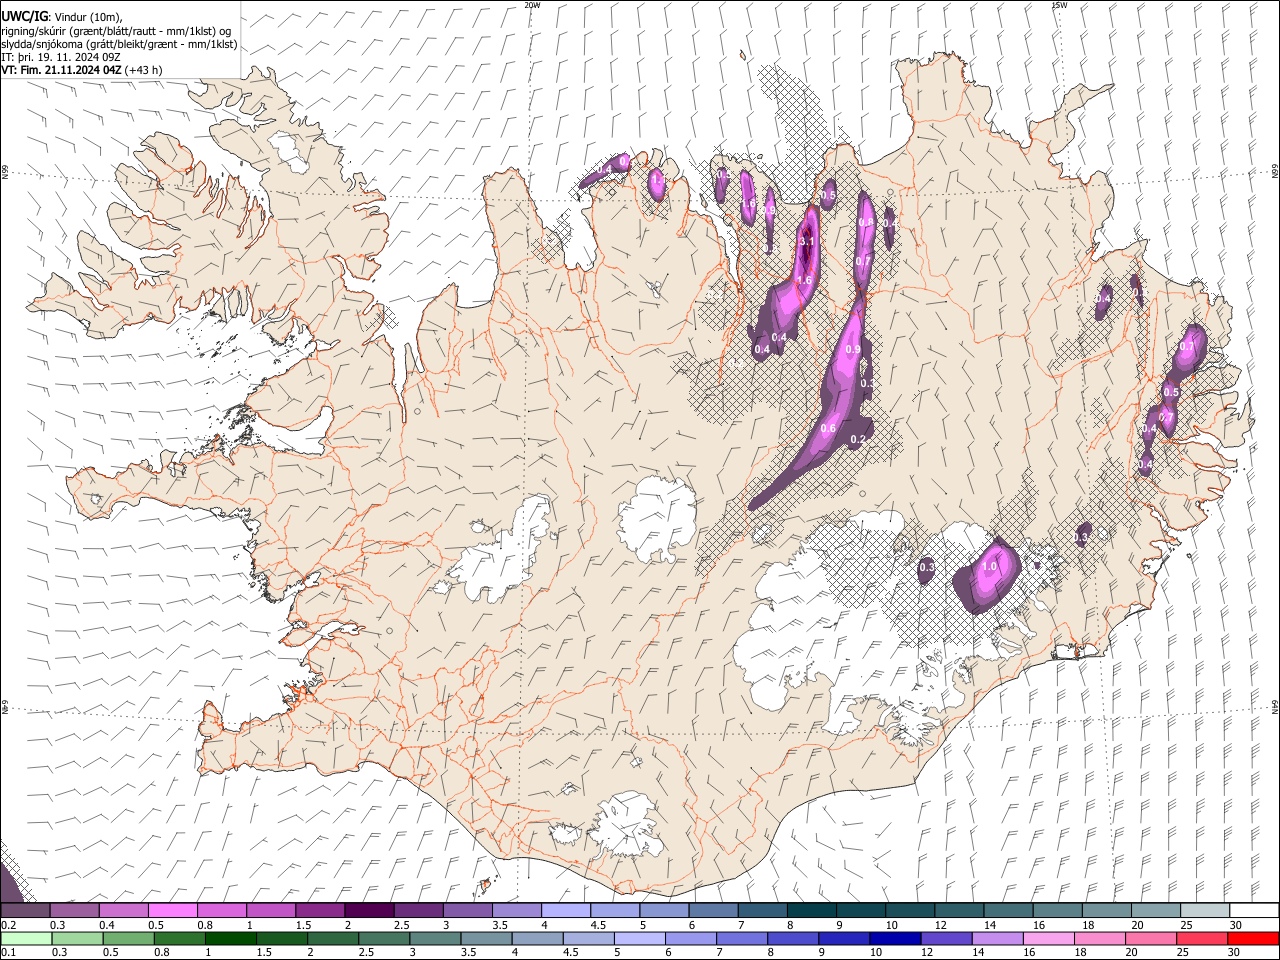Select the 'VT: Fim. 21.11.2024 04Z' valid time

click(x=62, y=70)
